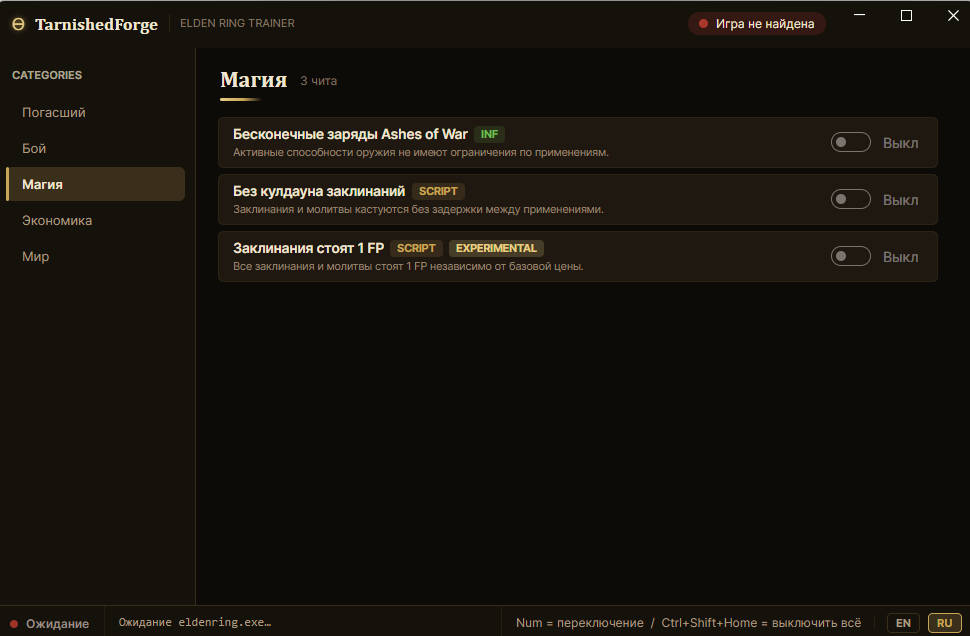Click the Без кулдауна заклинаний title
Image resolution: width=970 pixels, height=636 pixels.
[x=319, y=191]
